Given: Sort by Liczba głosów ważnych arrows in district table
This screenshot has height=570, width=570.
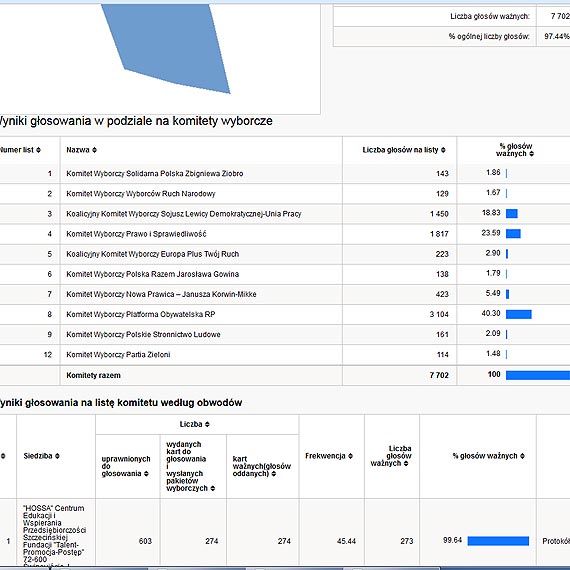Looking at the screenshot, I should (406, 463).
